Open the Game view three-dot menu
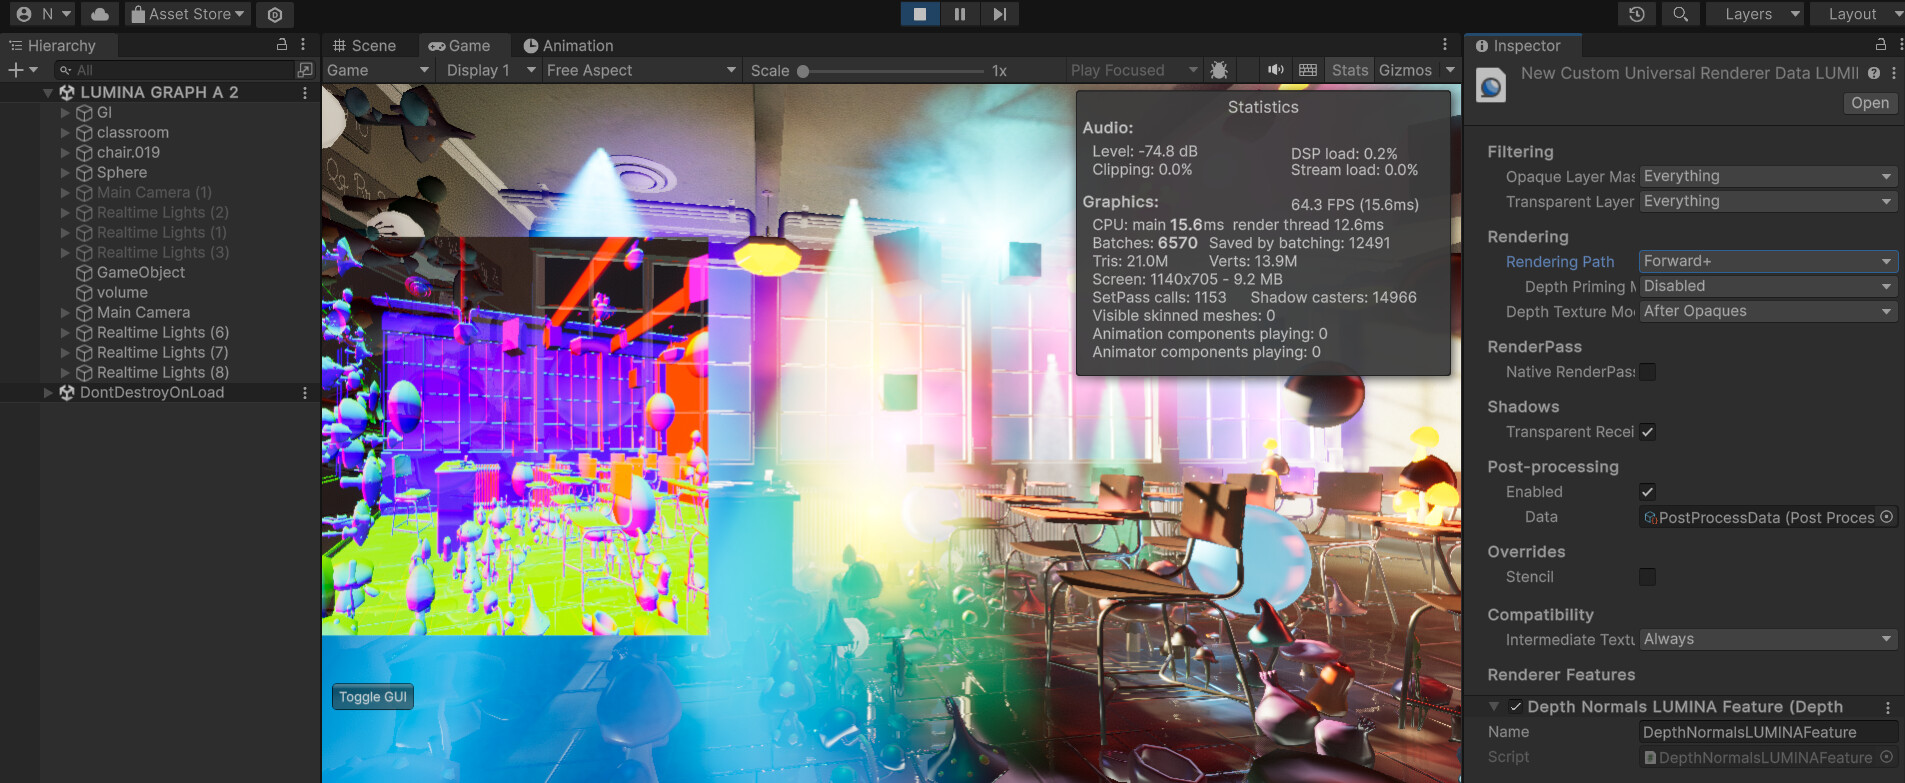The image size is (1905, 783). coord(1445,45)
